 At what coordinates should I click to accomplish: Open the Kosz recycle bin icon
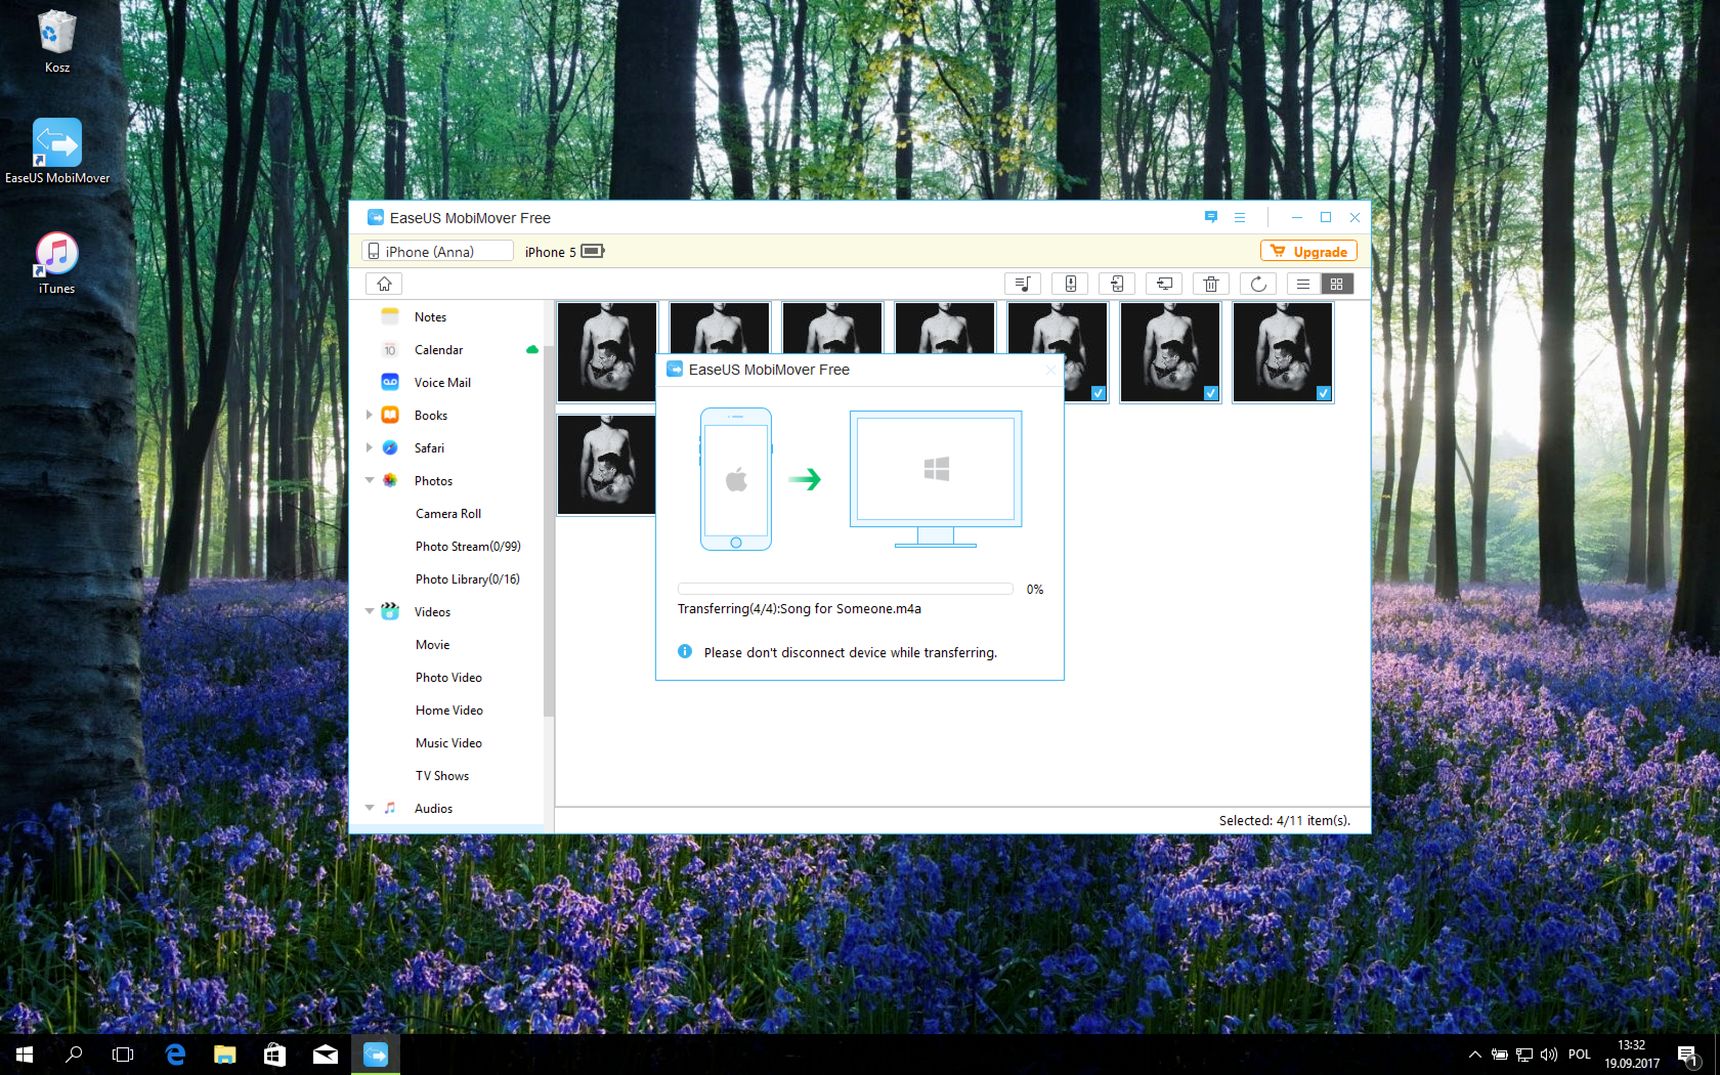[57, 41]
